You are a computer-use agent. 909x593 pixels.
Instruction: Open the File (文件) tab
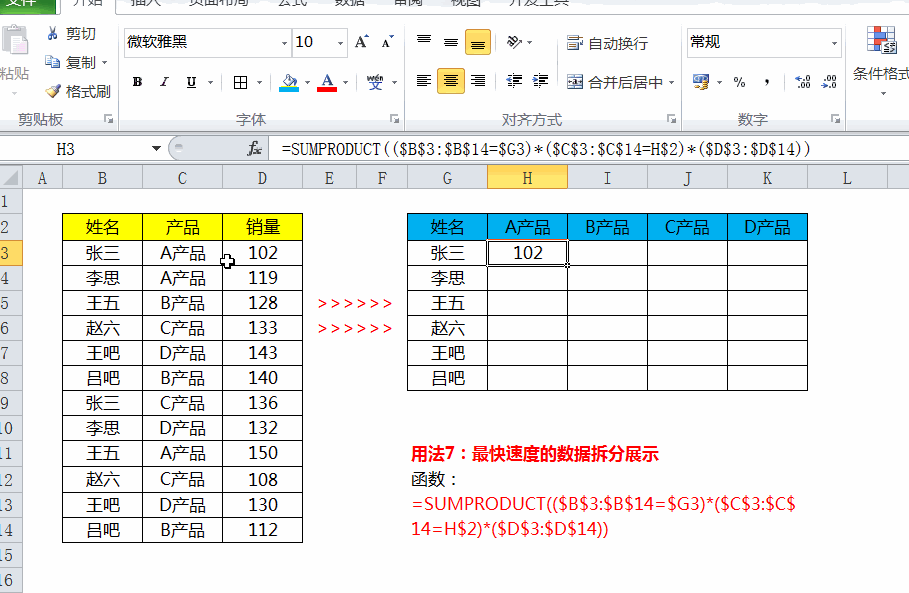pyautogui.click(x=27, y=6)
